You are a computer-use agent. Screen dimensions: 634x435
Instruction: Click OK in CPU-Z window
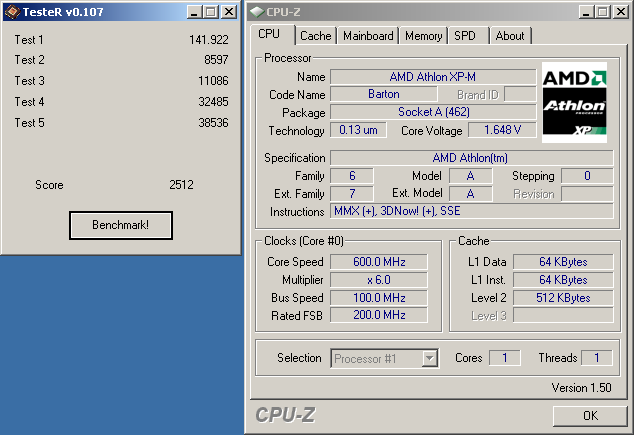[590, 416]
